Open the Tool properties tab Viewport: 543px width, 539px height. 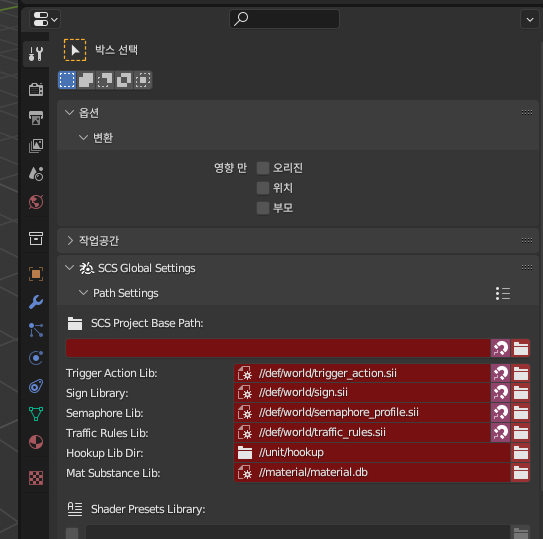point(36,54)
